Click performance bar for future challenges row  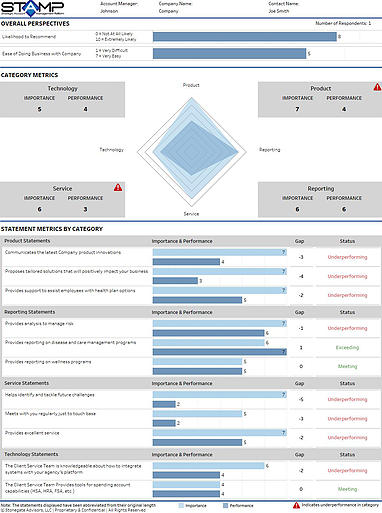click(164, 404)
